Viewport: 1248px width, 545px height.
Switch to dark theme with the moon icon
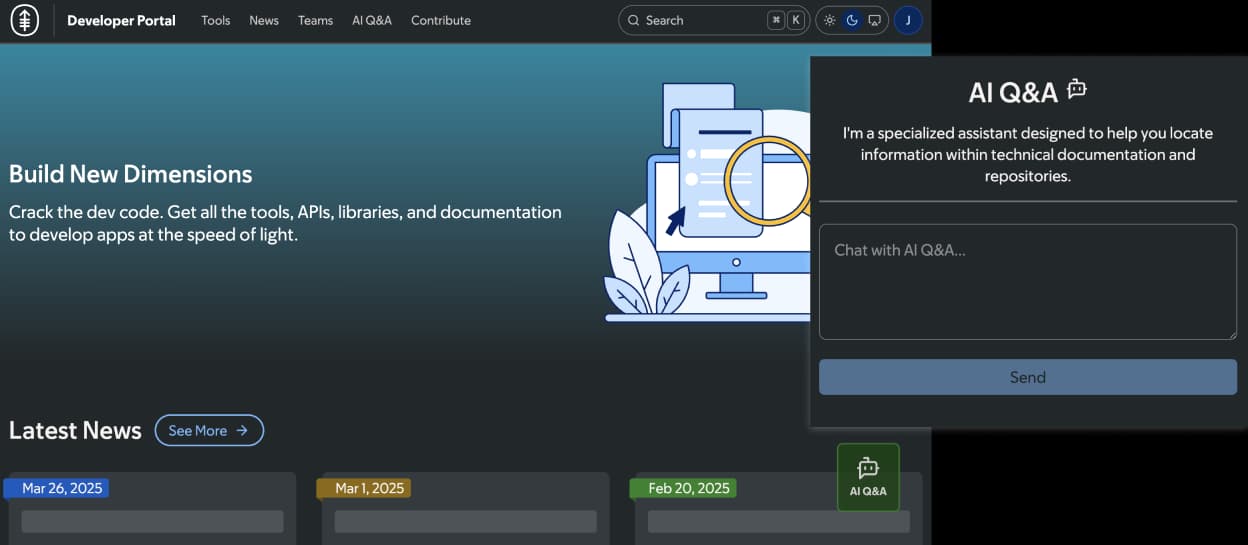(852, 20)
